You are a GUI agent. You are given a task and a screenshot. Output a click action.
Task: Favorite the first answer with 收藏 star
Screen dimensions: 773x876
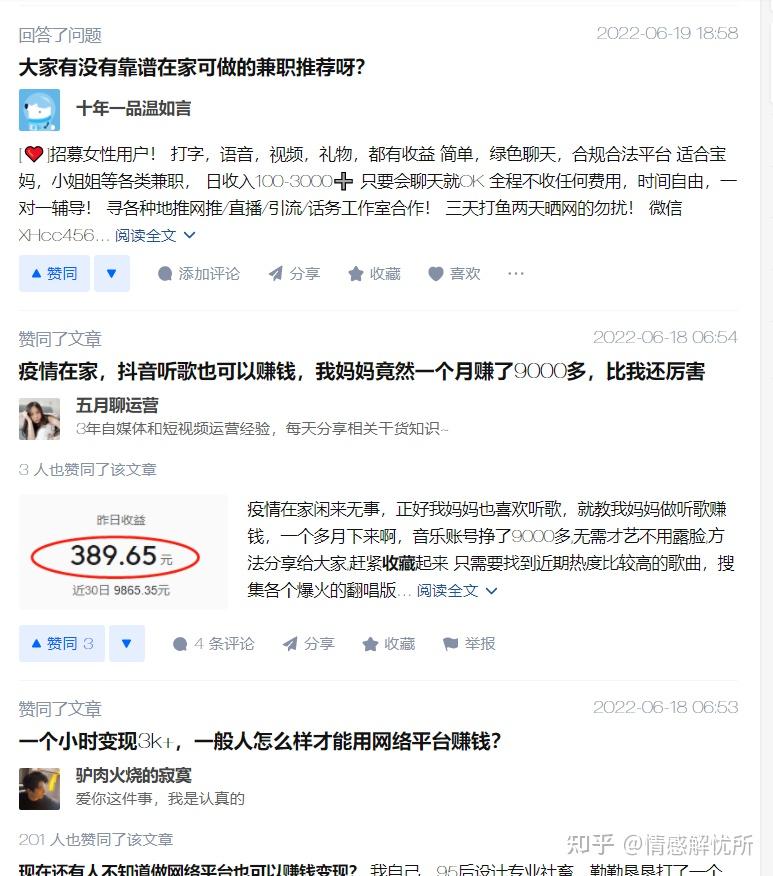click(x=374, y=274)
